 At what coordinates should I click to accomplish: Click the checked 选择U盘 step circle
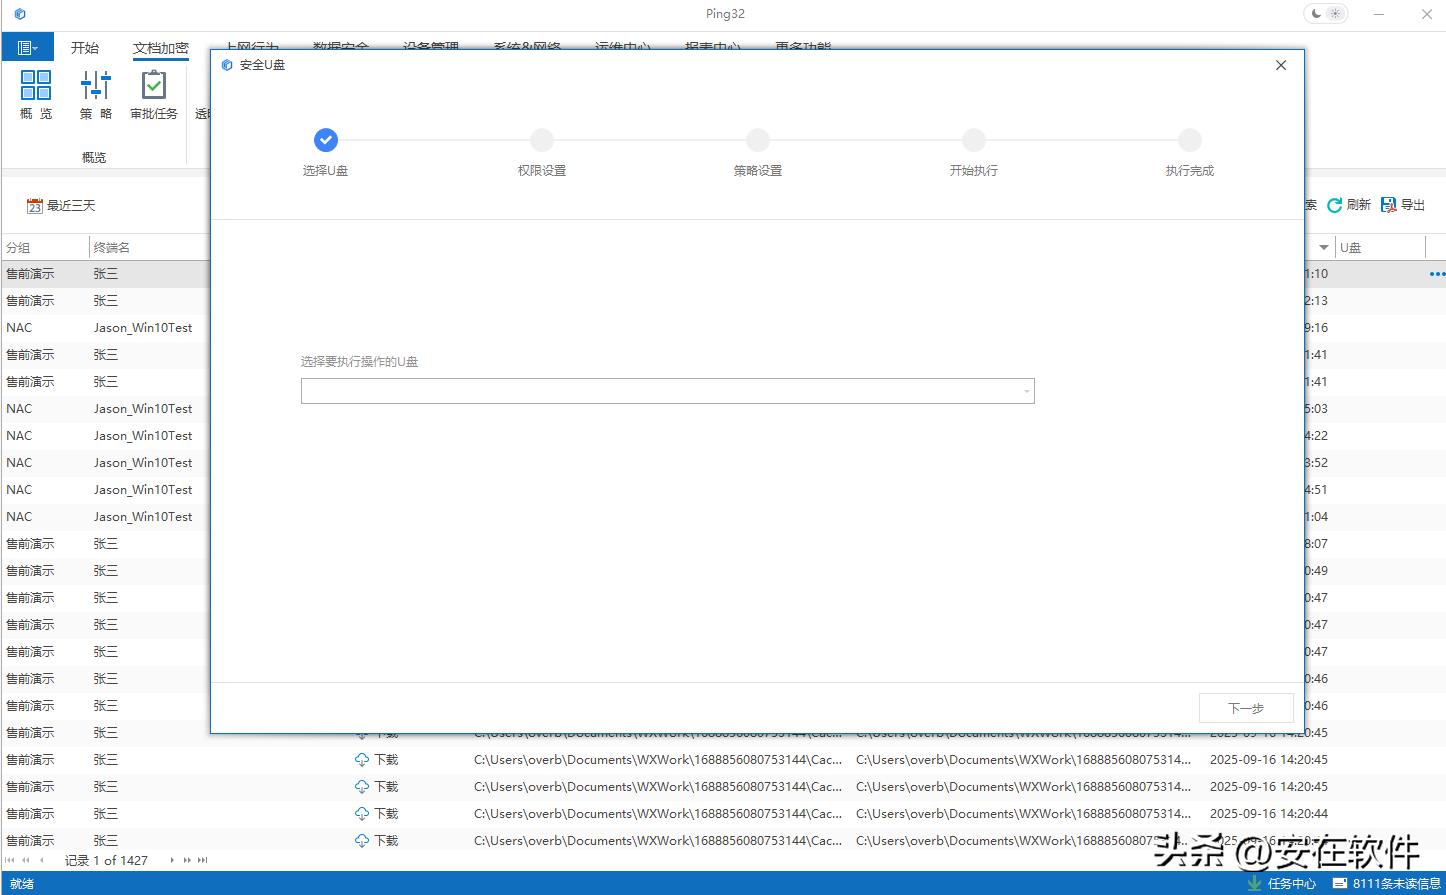(326, 140)
